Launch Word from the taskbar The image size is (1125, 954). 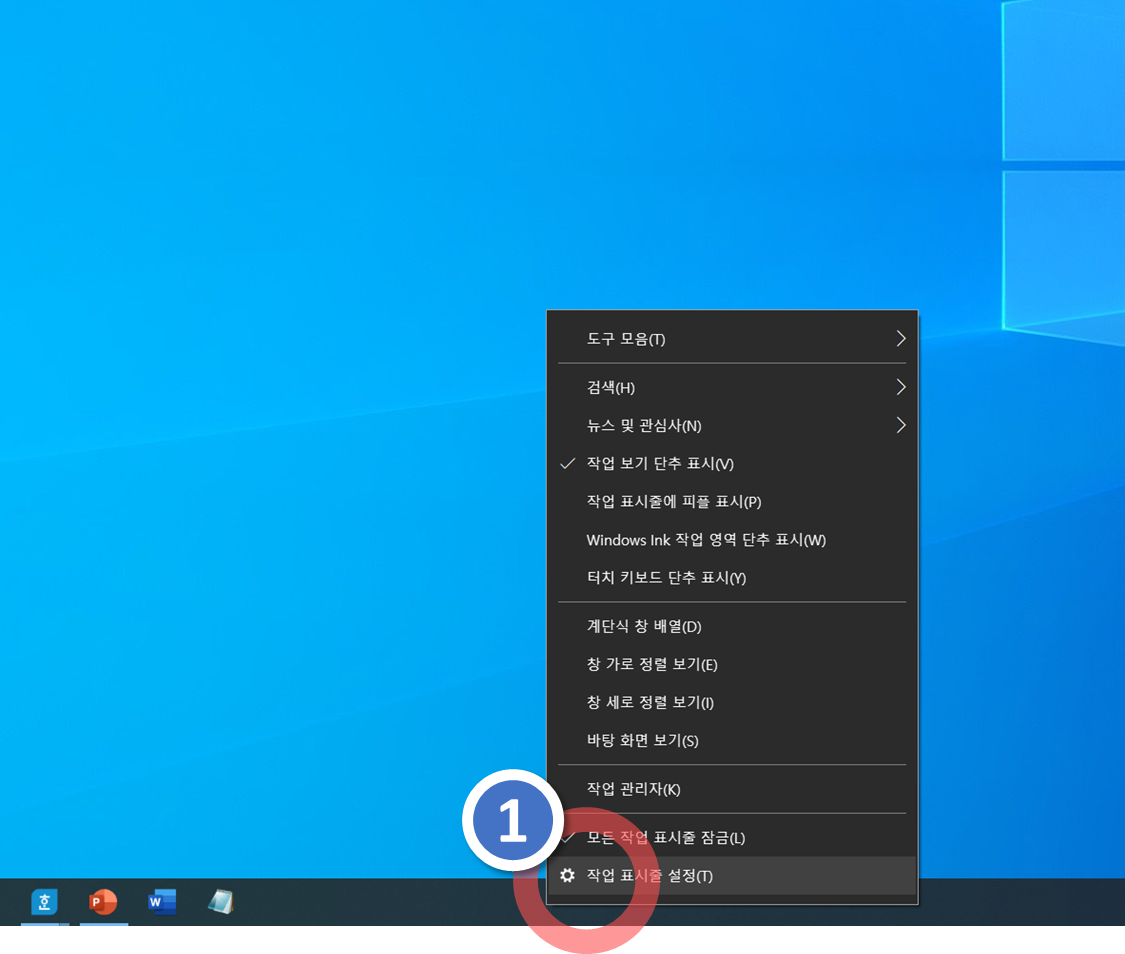162,902
